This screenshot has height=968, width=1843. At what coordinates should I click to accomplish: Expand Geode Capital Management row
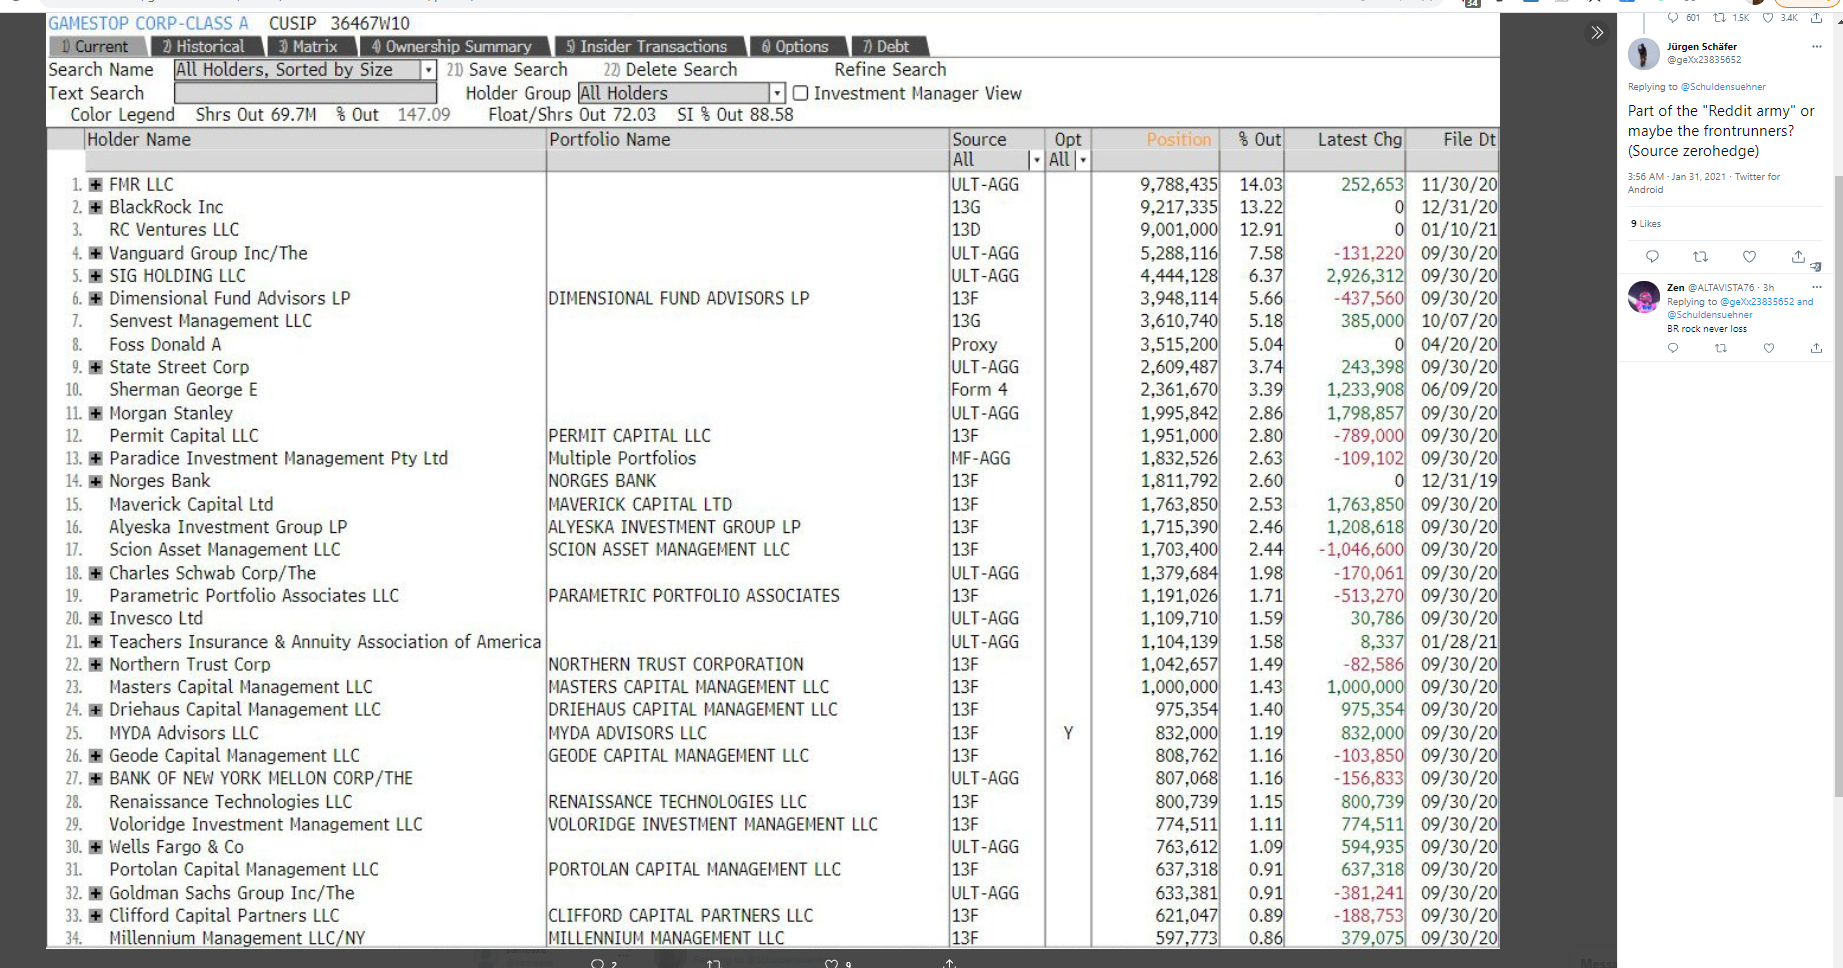[96, 756]
